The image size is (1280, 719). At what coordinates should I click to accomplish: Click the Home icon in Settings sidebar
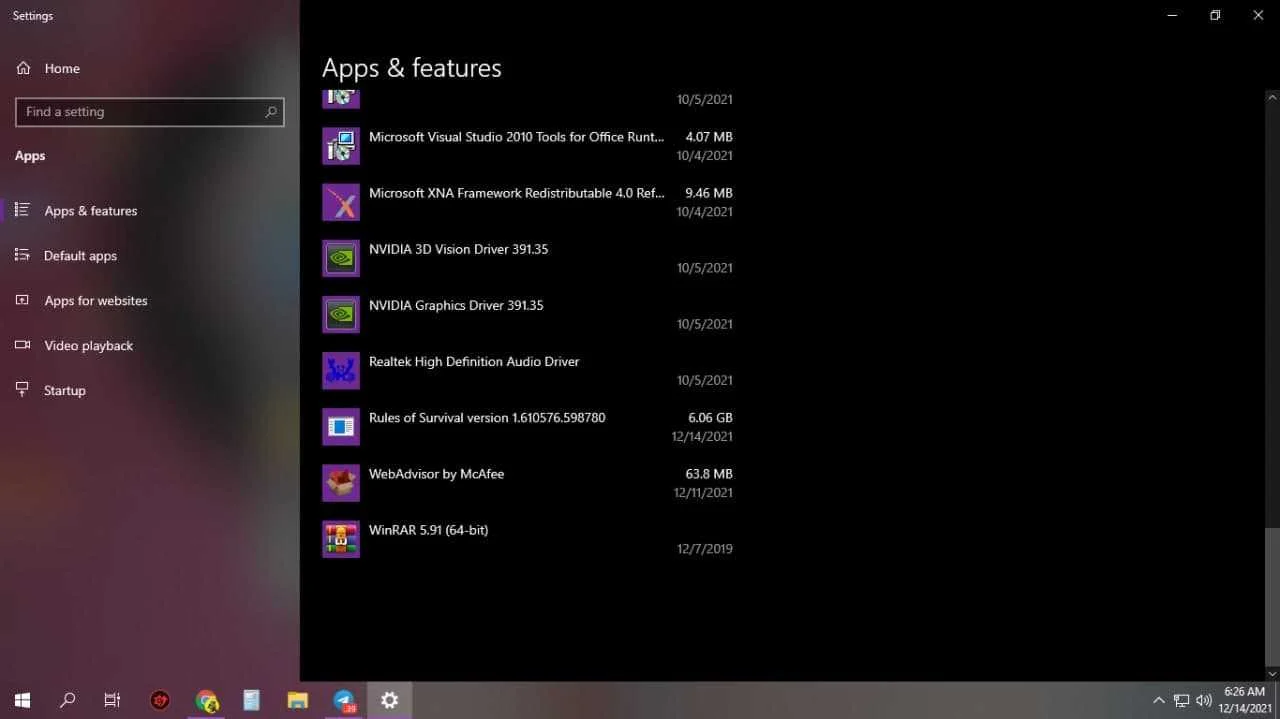tap(23, 68)
